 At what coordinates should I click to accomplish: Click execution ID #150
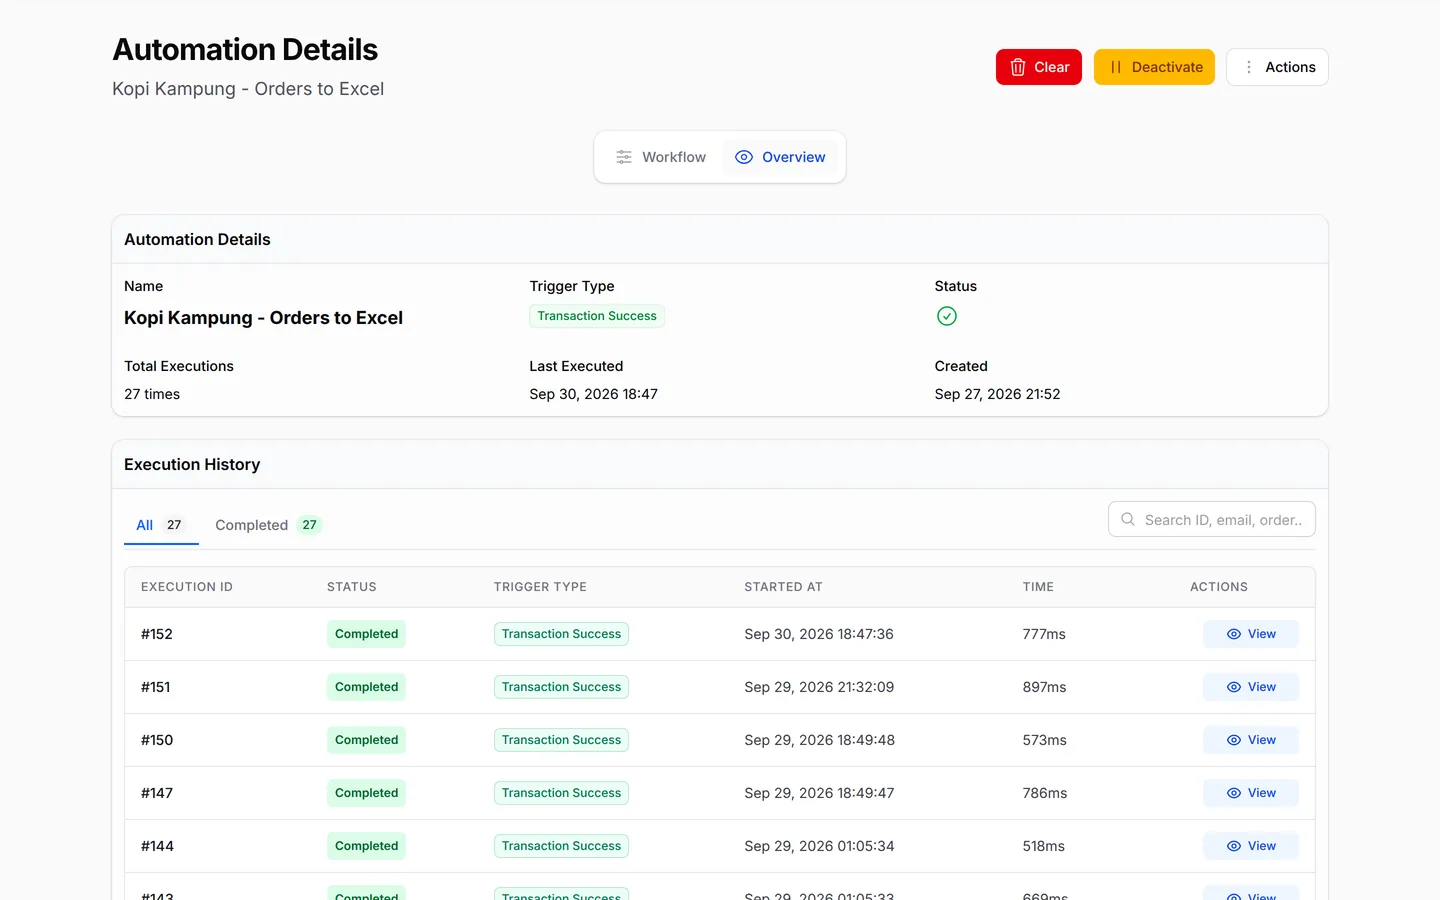pyautogui.click(x=157, y=740)
